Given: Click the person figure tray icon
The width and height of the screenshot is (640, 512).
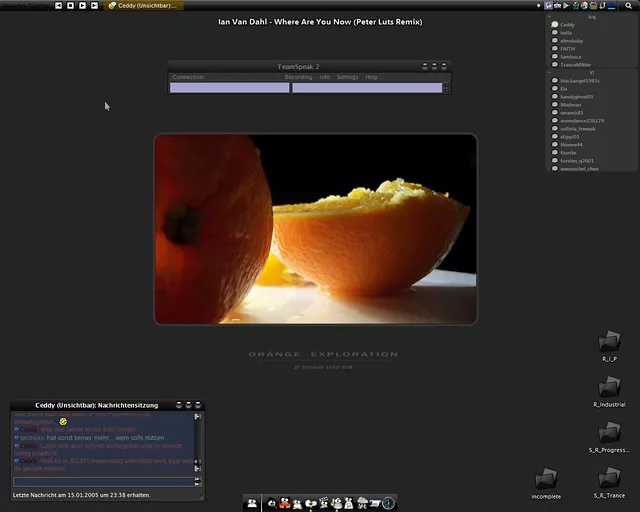Looking at the screenshot, I should click(576, 5).
